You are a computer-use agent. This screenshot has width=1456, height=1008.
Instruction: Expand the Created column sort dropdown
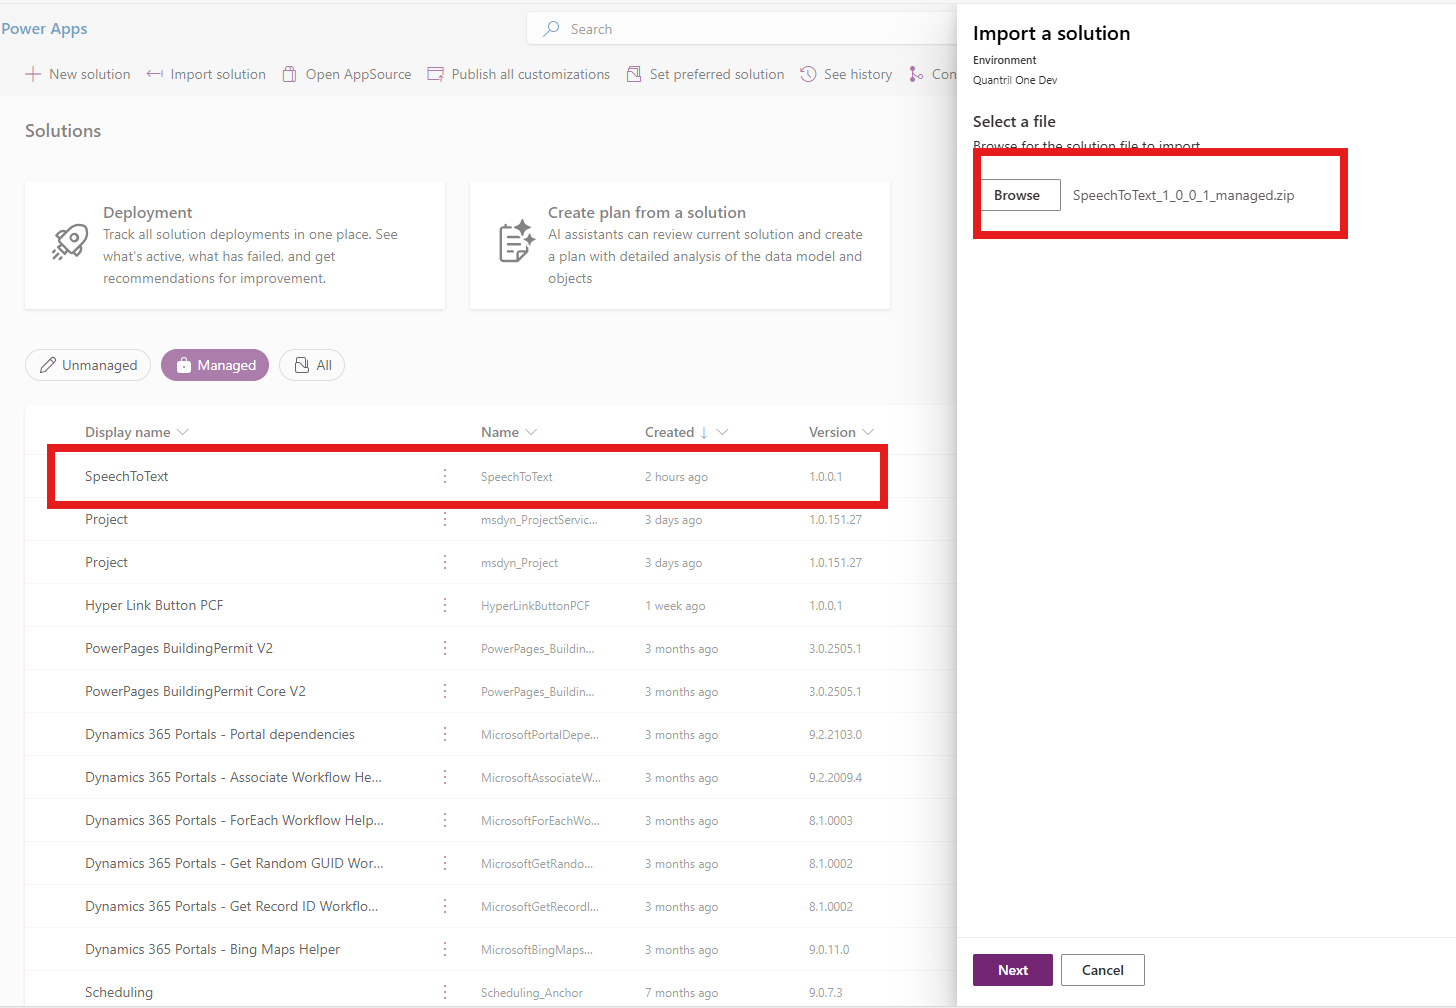pos(723,432)
